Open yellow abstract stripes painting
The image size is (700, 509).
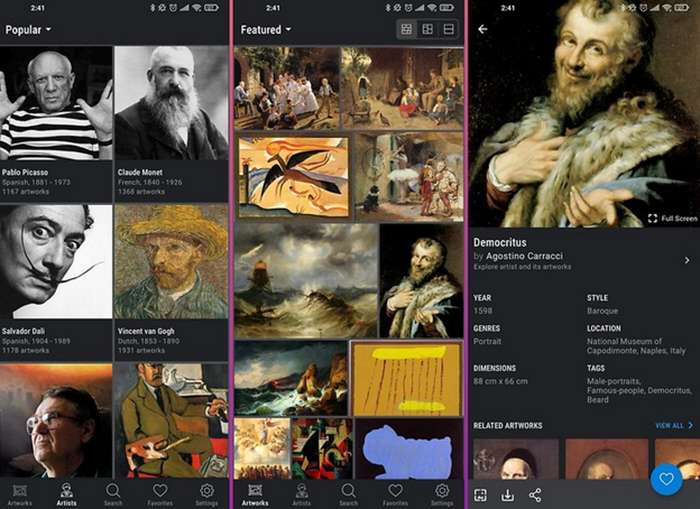tap(406, 379)
